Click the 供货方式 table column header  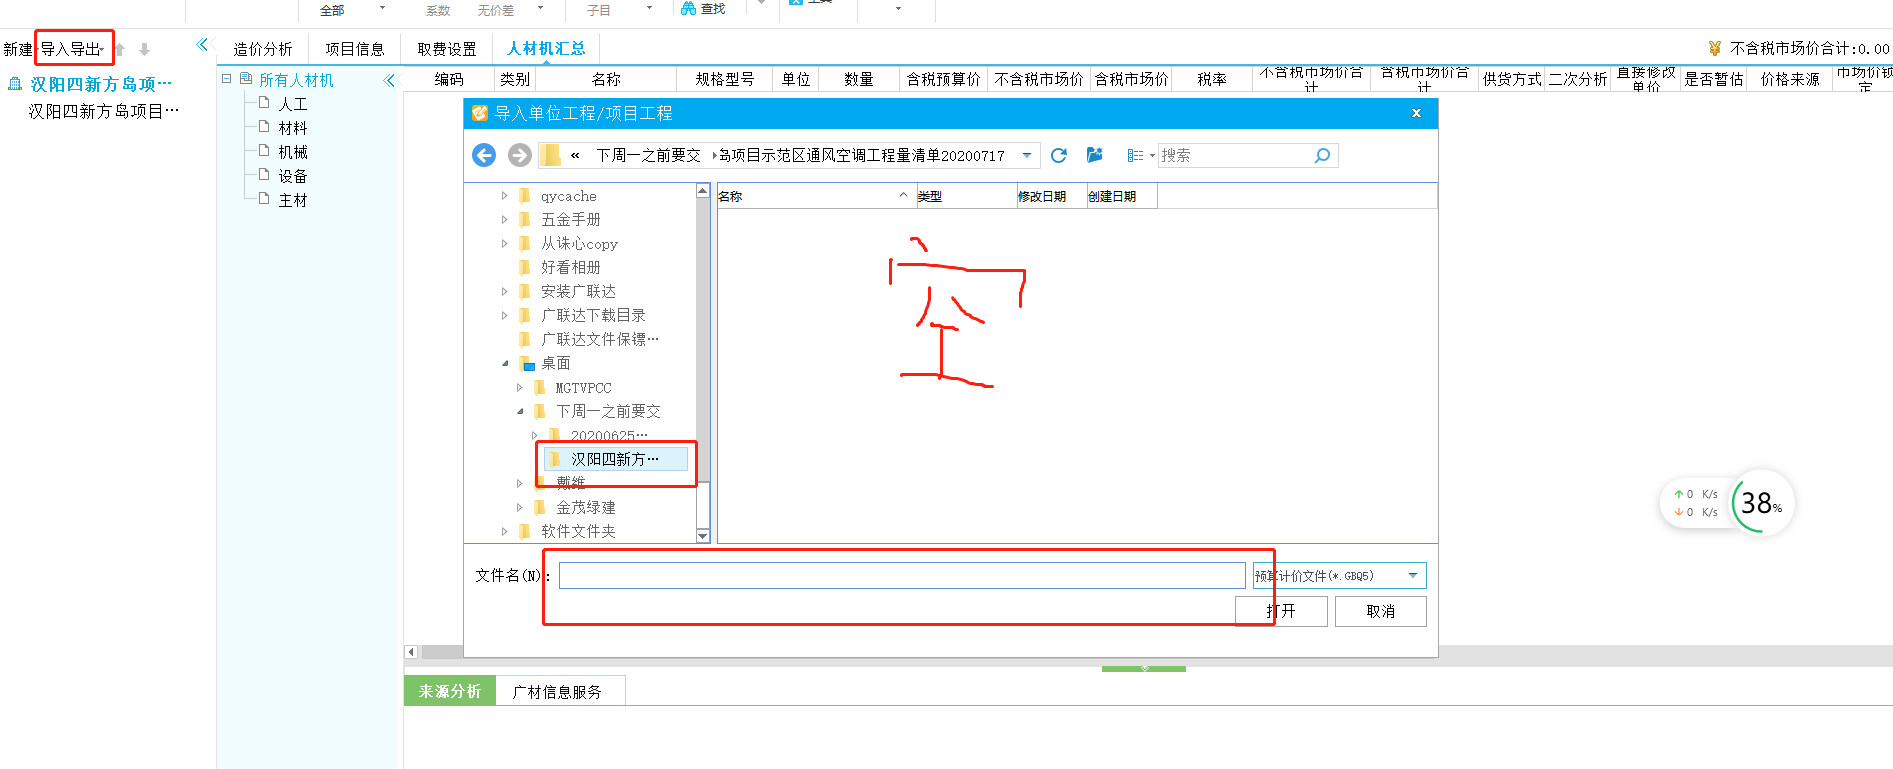[1511, 79]
